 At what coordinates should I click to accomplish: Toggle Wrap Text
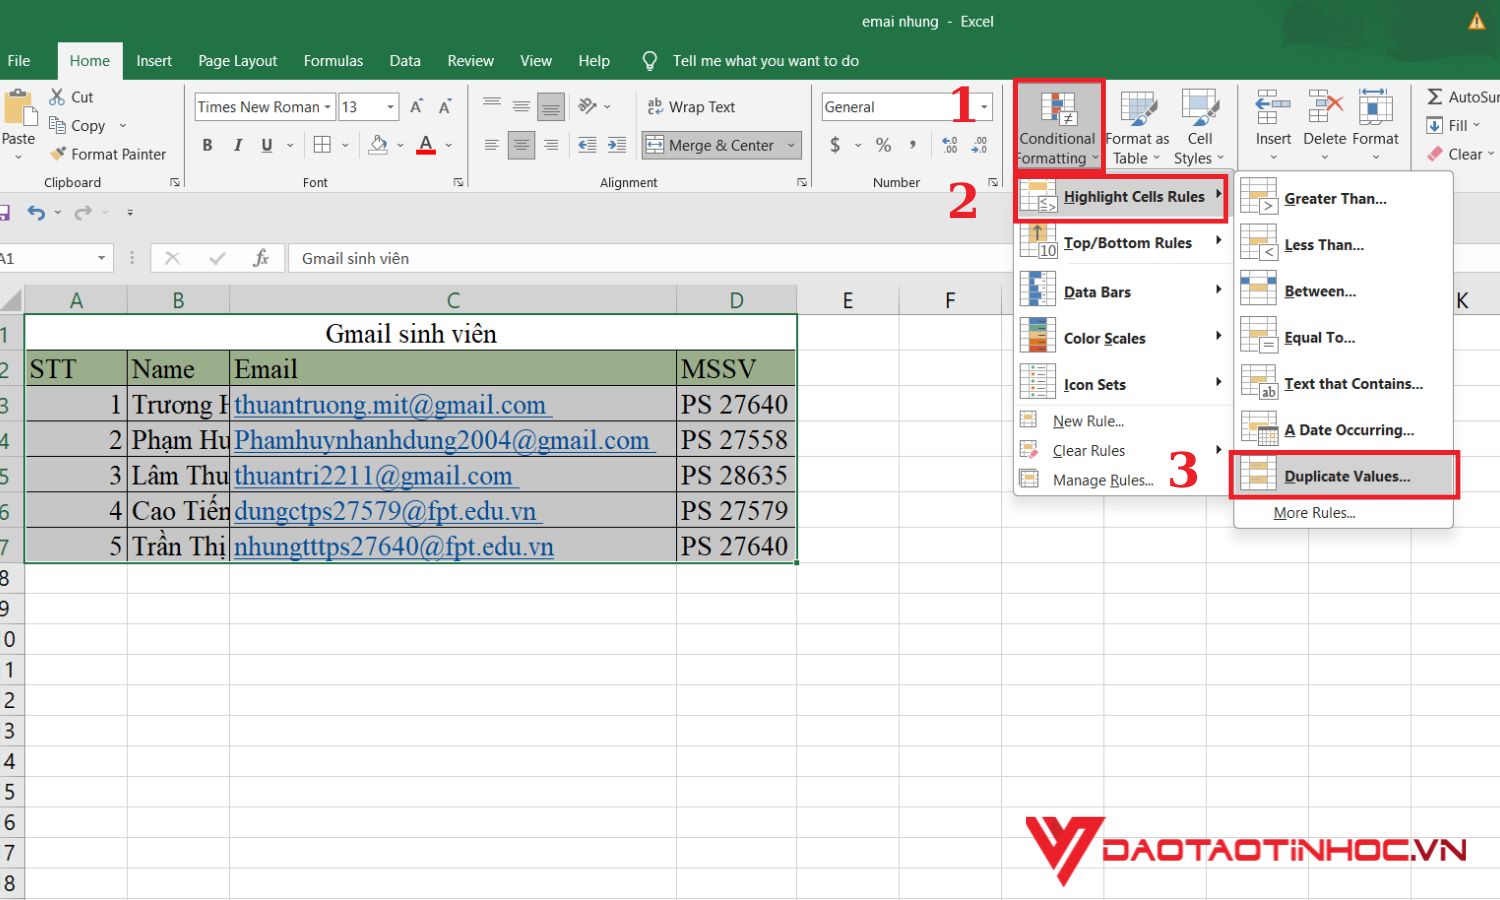tap(691, 107)
